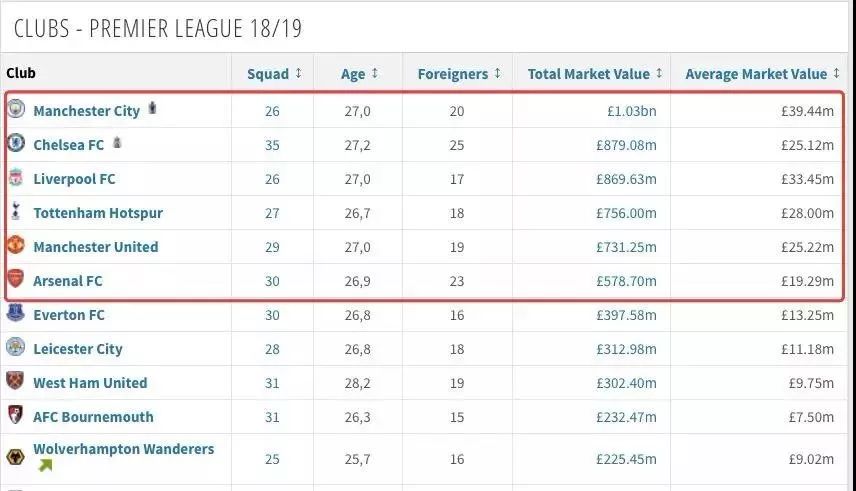This screenshot has width=856, height=491.
Task: Click the Tottenham Hotspur club crest
Action: click(15, 212)
